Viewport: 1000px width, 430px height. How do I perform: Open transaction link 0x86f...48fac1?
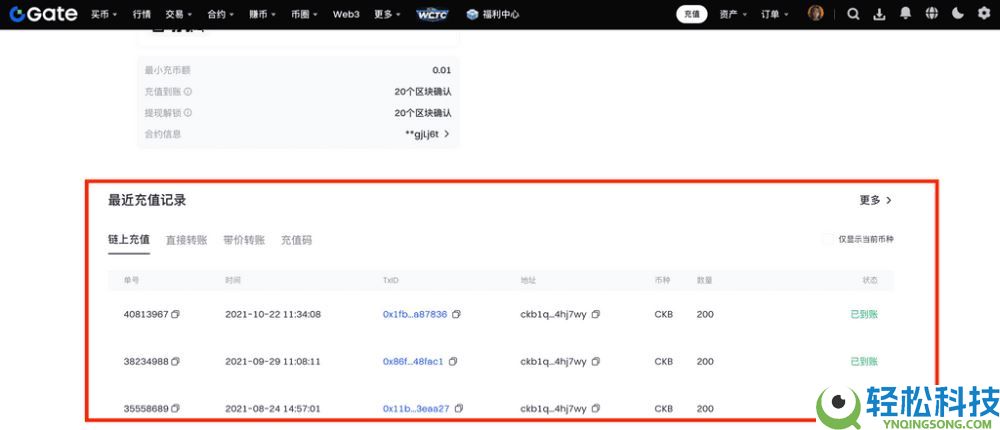413,361
